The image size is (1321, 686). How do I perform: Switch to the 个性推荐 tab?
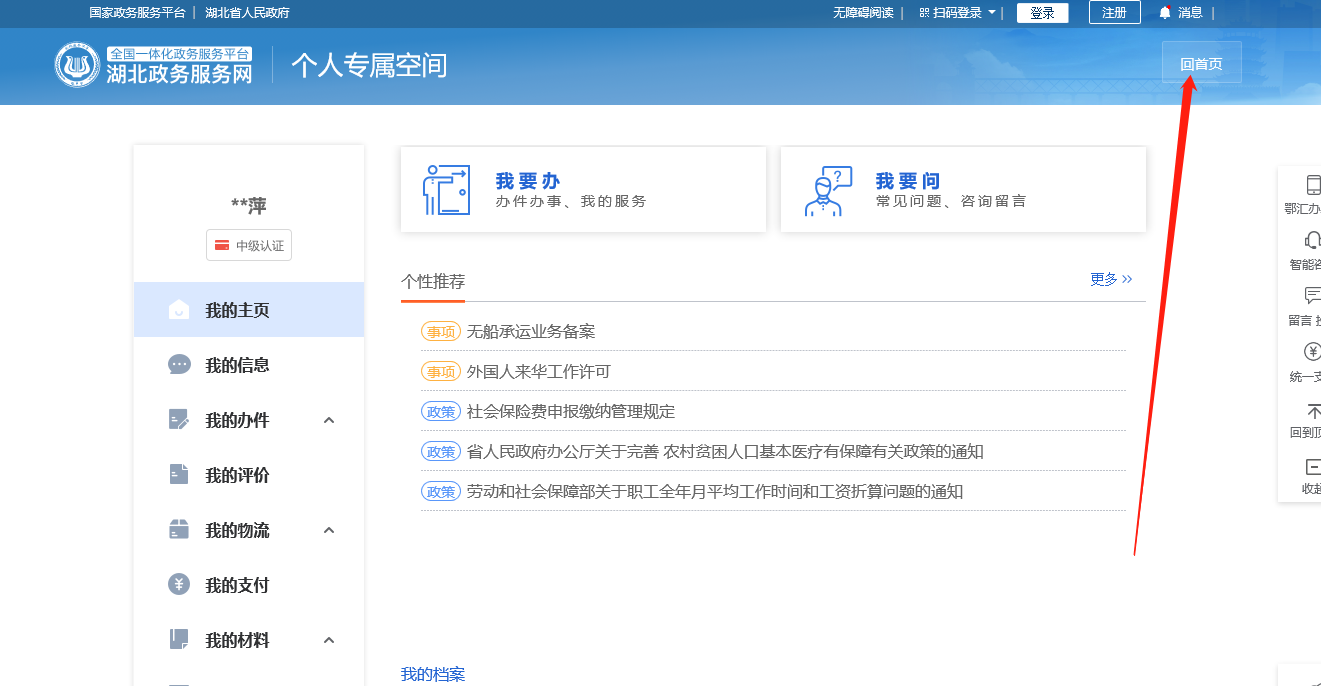tap(433, 281)
